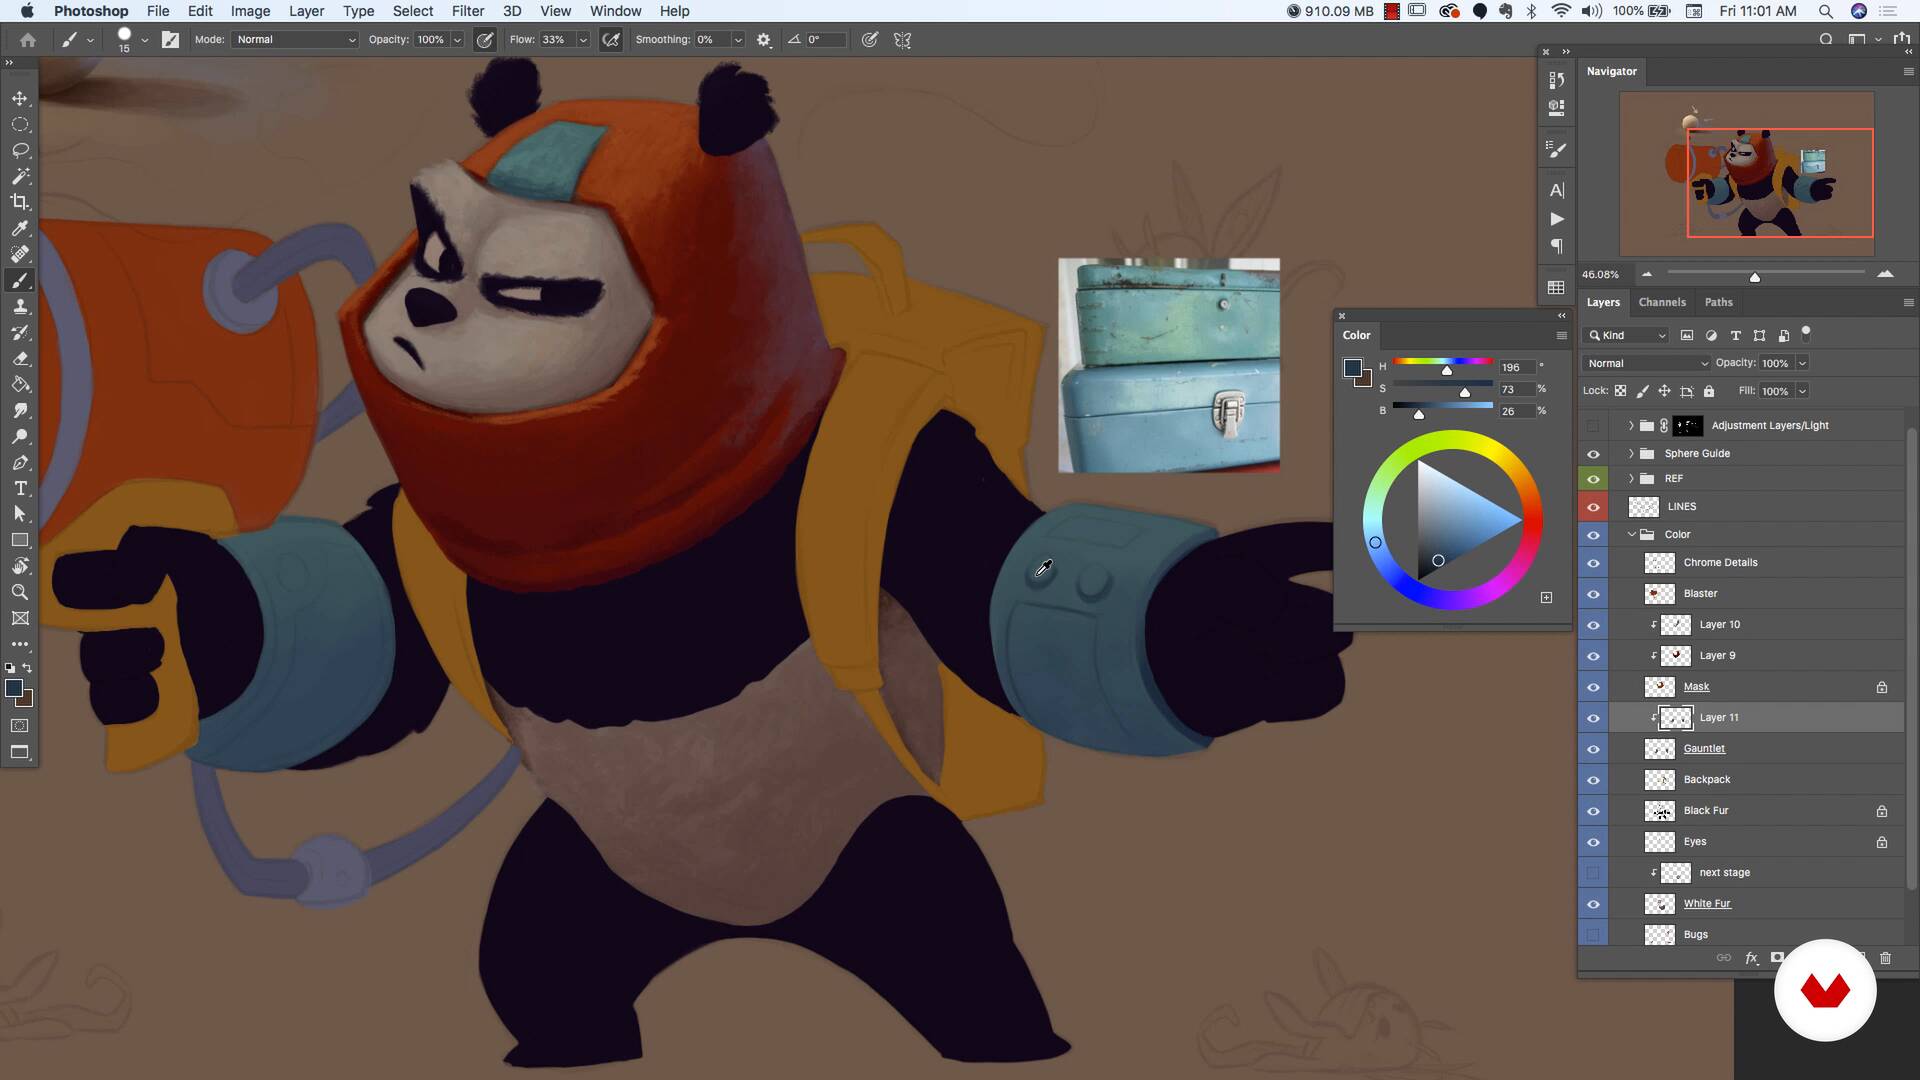Show the Adjustment Layers/Light group

click(1593, 426)
